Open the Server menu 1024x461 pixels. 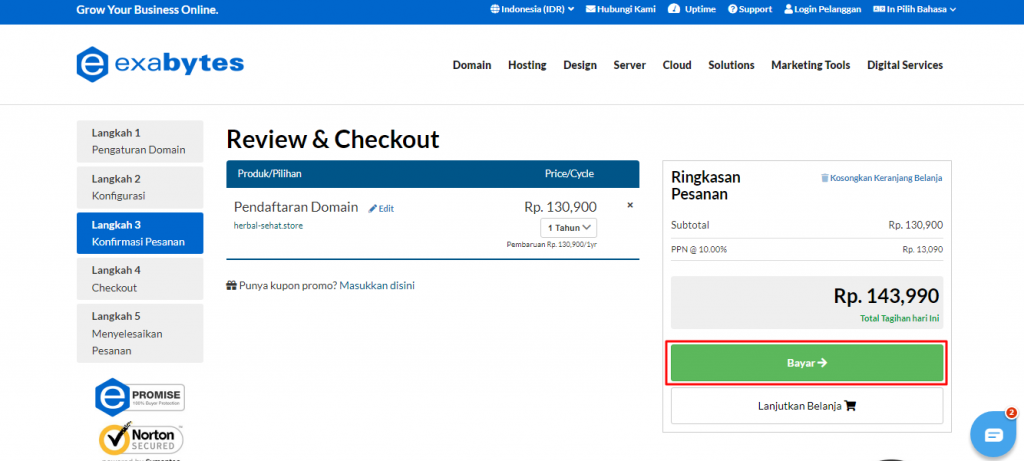tap(630, 65)
